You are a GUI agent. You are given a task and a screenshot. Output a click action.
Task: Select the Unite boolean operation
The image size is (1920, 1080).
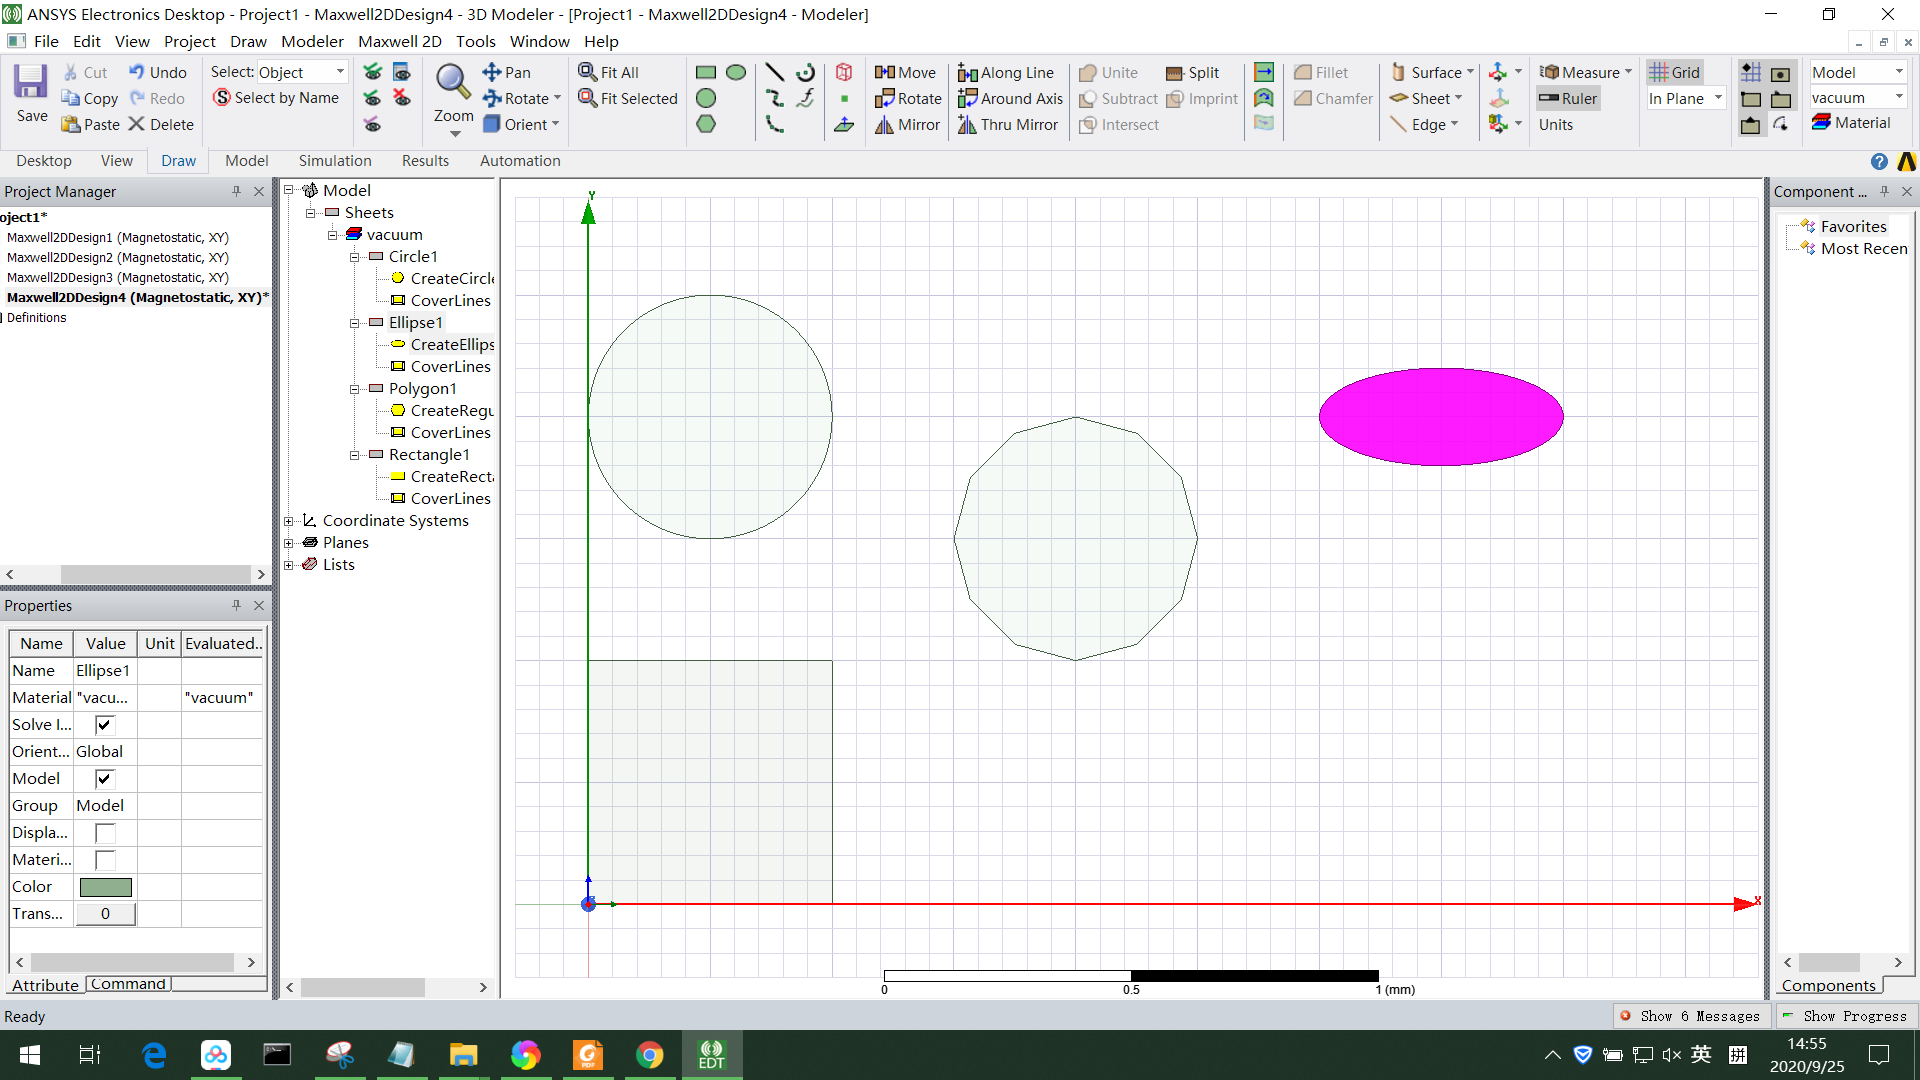coord(1108,72)
